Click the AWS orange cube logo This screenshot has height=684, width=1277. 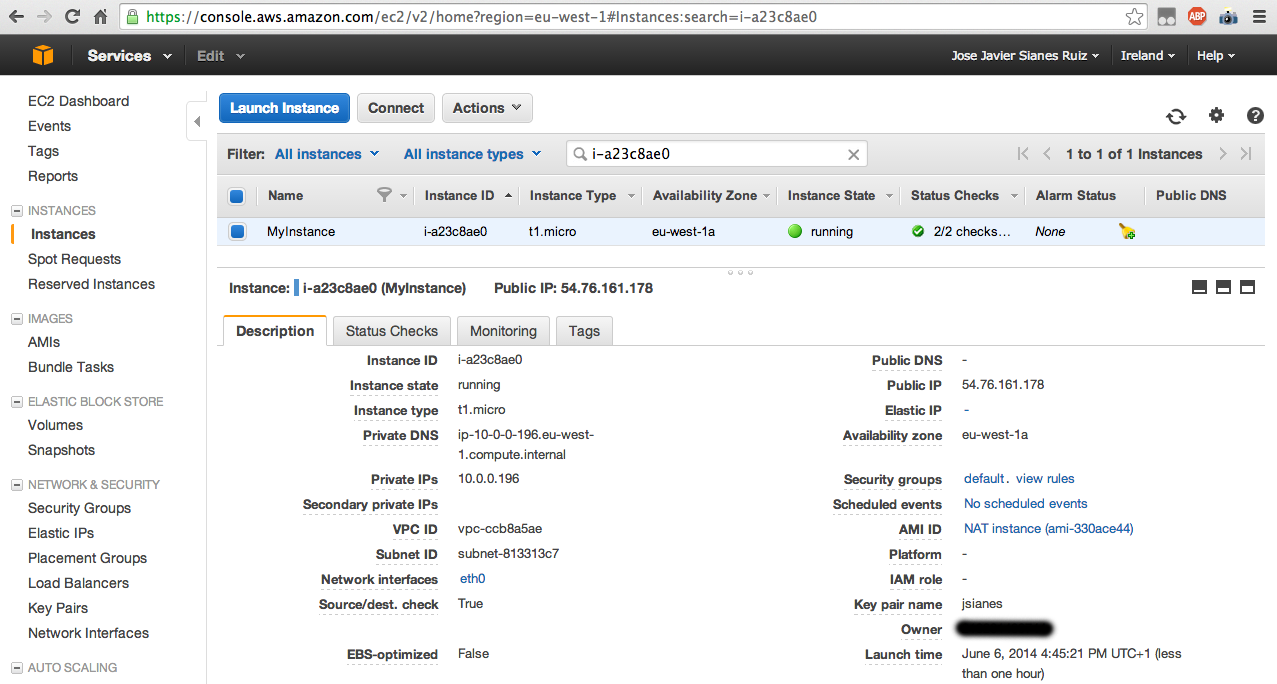(x=43, y=56)
